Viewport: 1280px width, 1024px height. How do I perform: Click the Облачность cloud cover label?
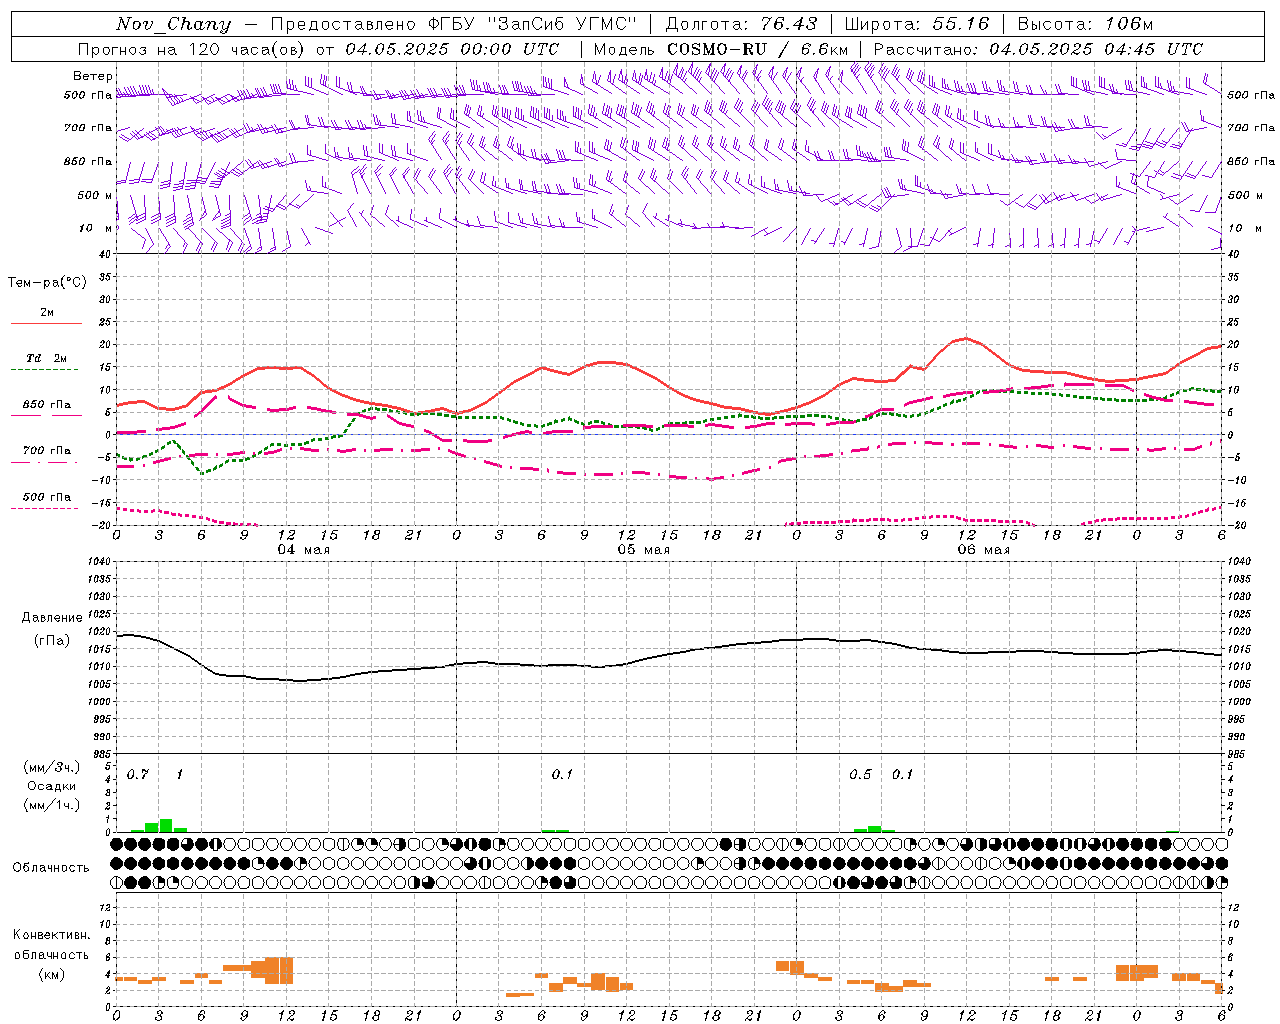click(x=51, y=867)
